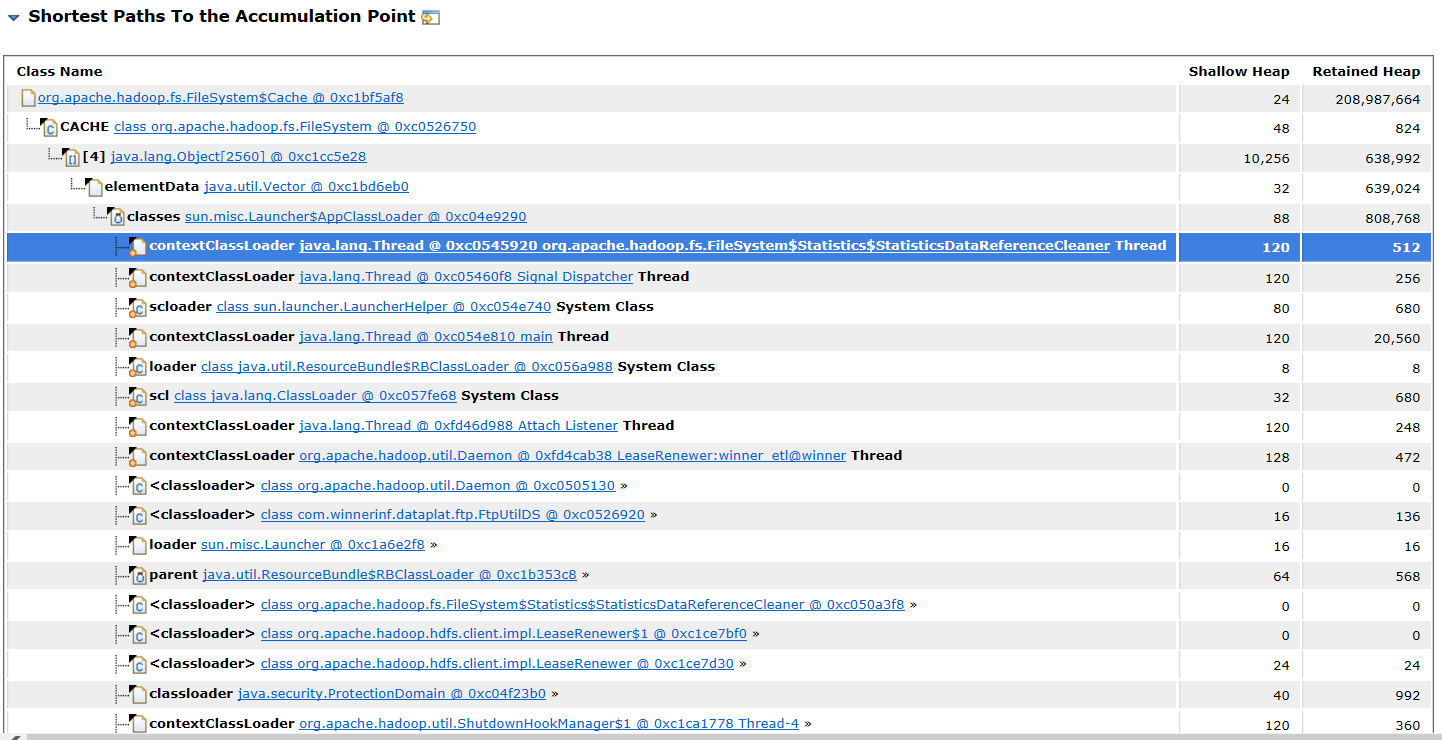Click the loader RBClassLoader class icon
Viewport: 1442px width, 740px height.
click(x=138, y=367)
